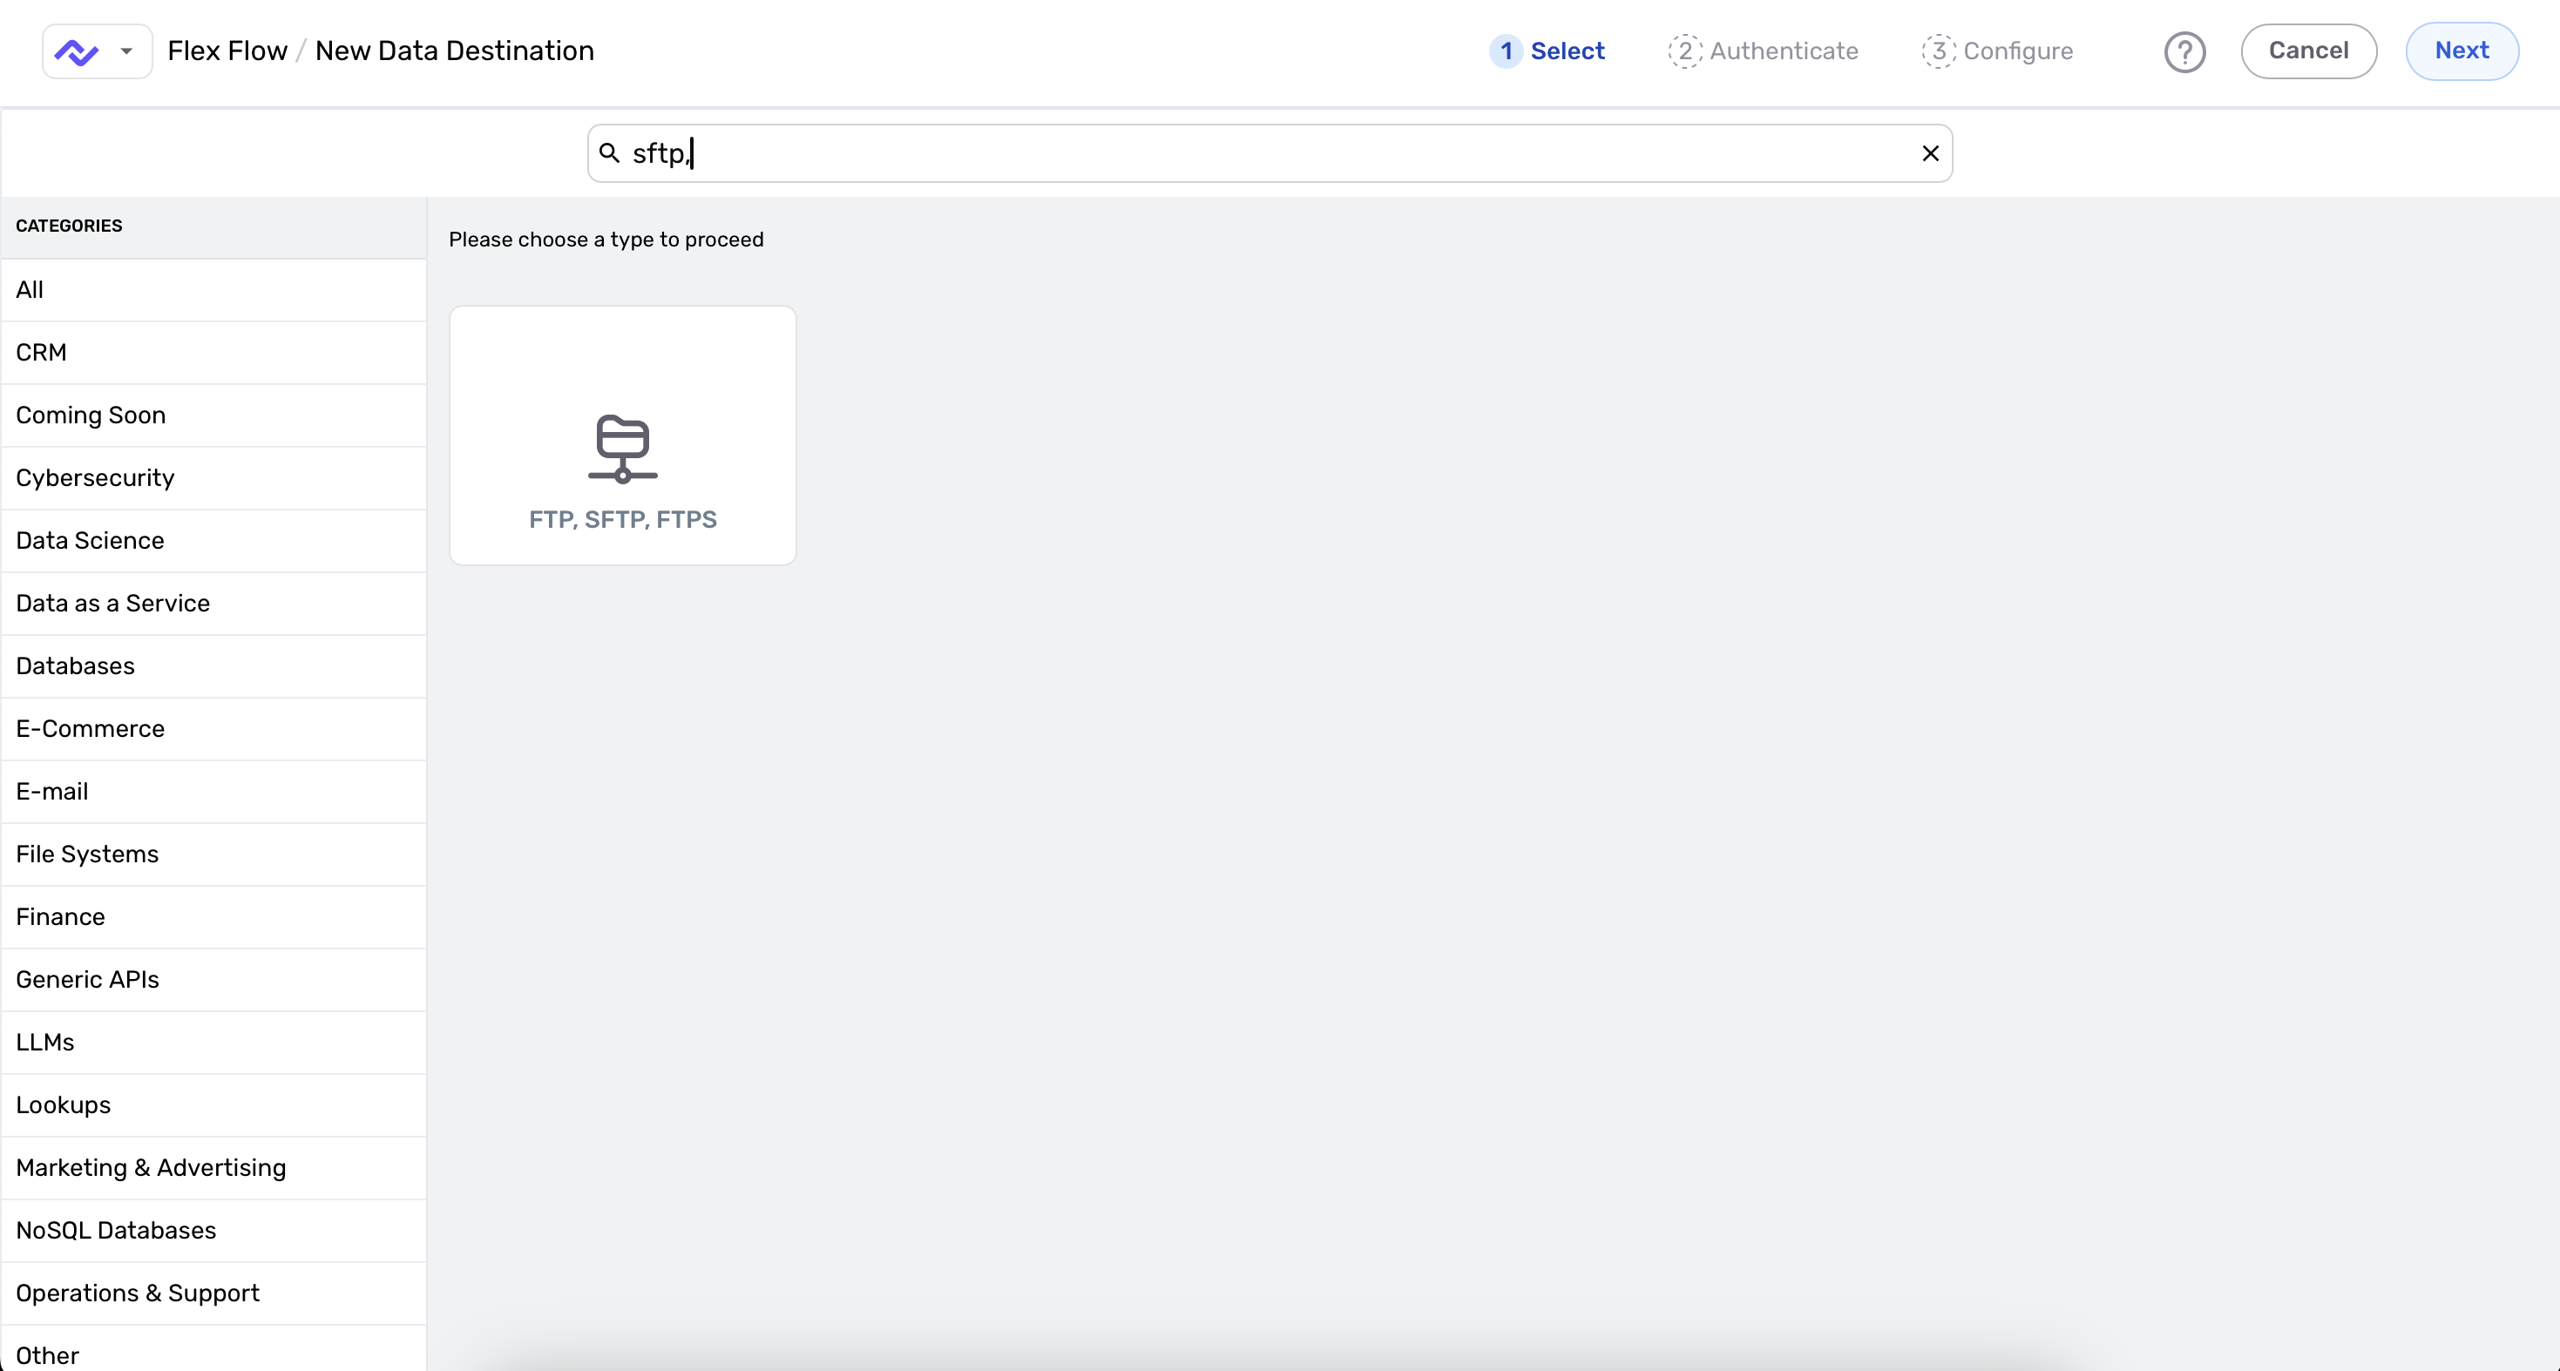This screenshot has width=2560, height=1371.
Task: Click step 1 Select indicator
Action: coord(1547,51)
